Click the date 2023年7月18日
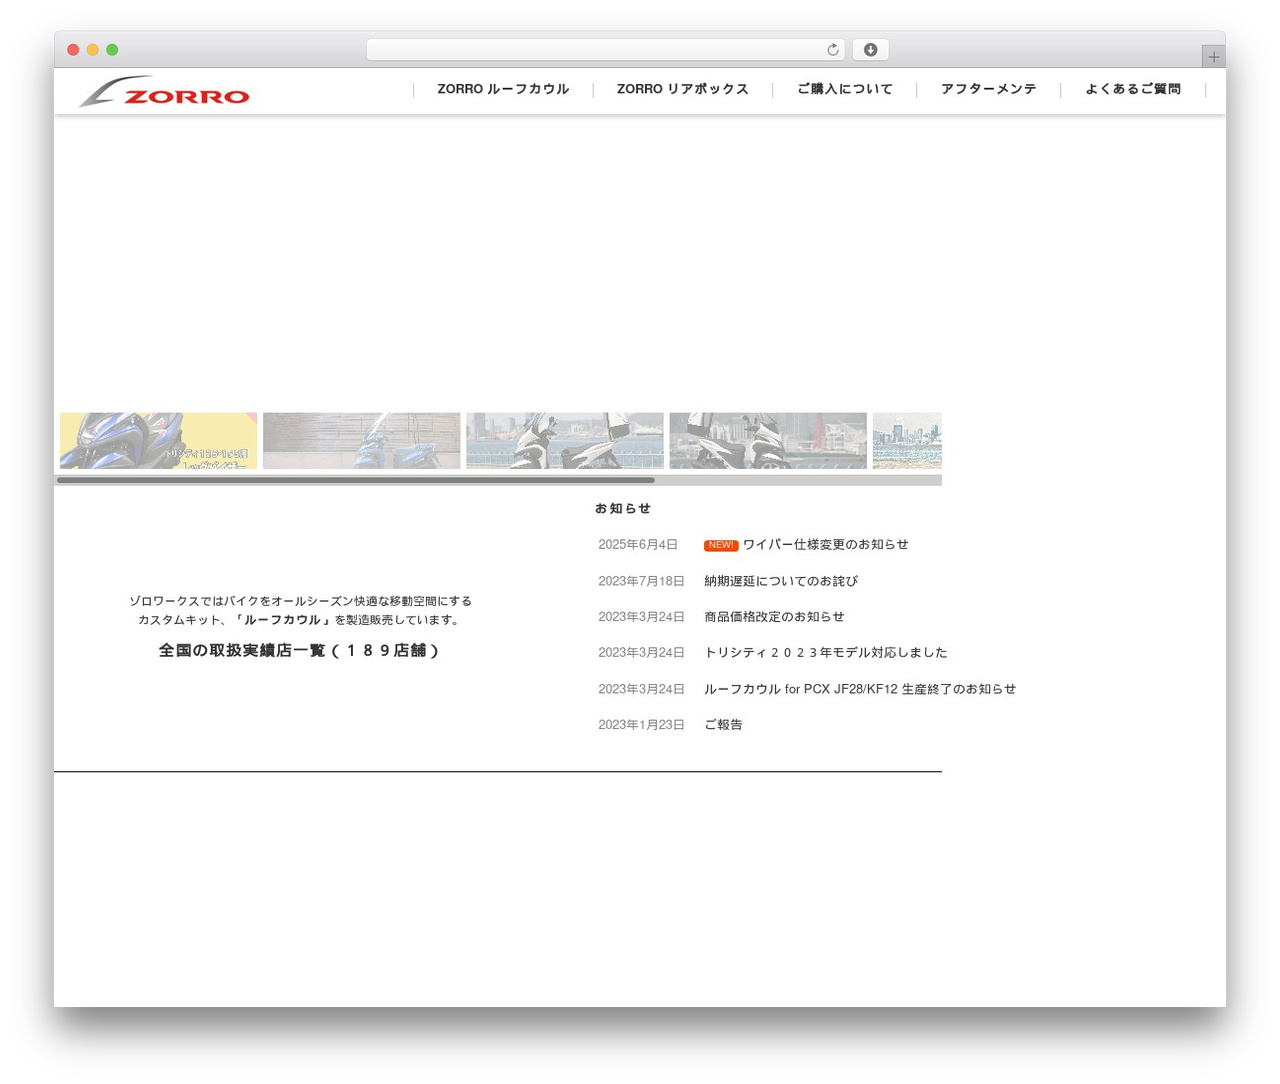 click(x=641, y=581)
